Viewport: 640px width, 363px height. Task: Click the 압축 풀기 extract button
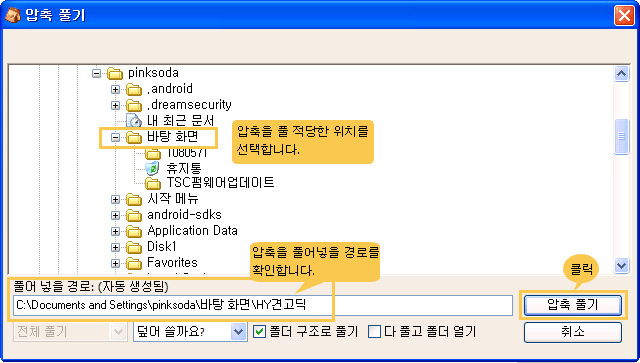pyautogui.click(x=573, y=305)
